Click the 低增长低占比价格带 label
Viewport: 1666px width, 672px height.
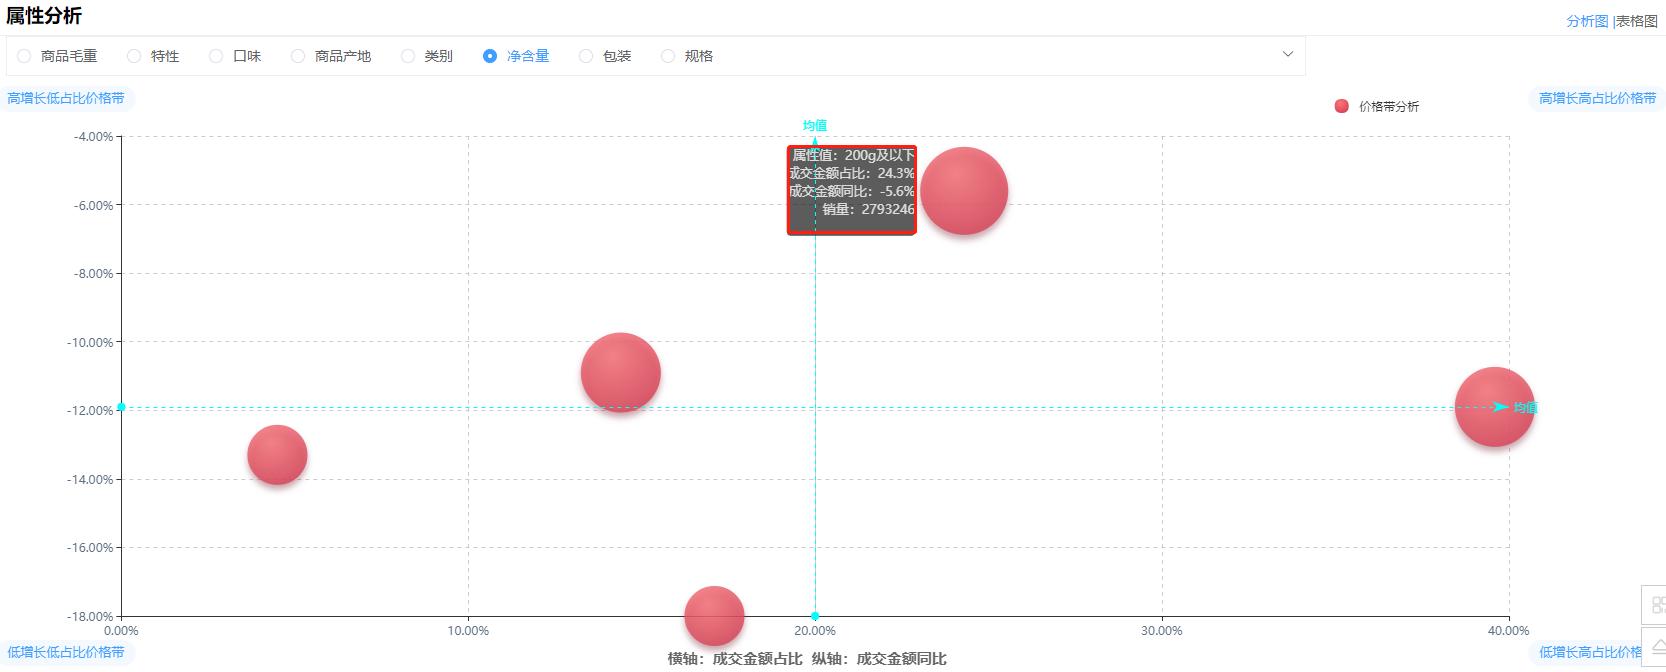pyautogui.click(x=66, y=652)
